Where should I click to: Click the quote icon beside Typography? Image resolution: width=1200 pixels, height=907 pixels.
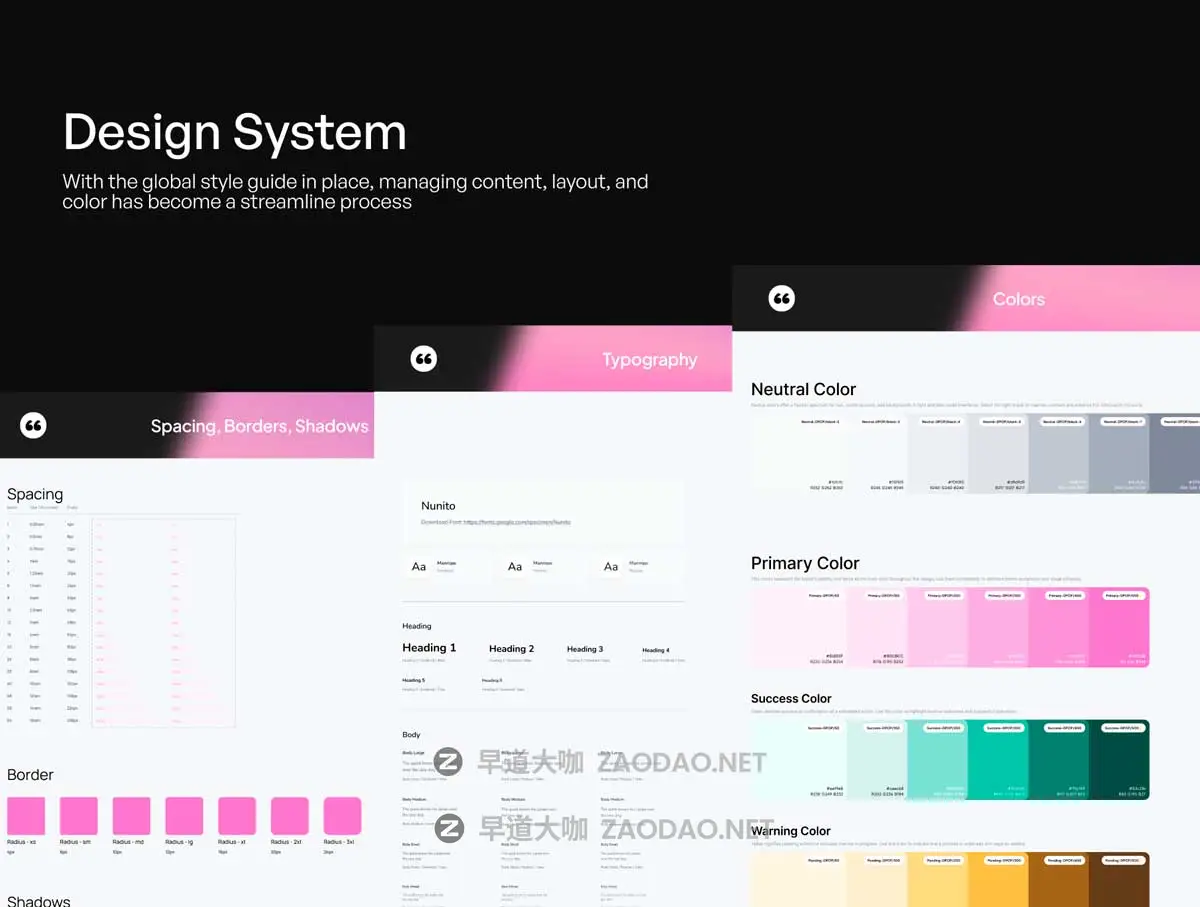coord(424,359)
